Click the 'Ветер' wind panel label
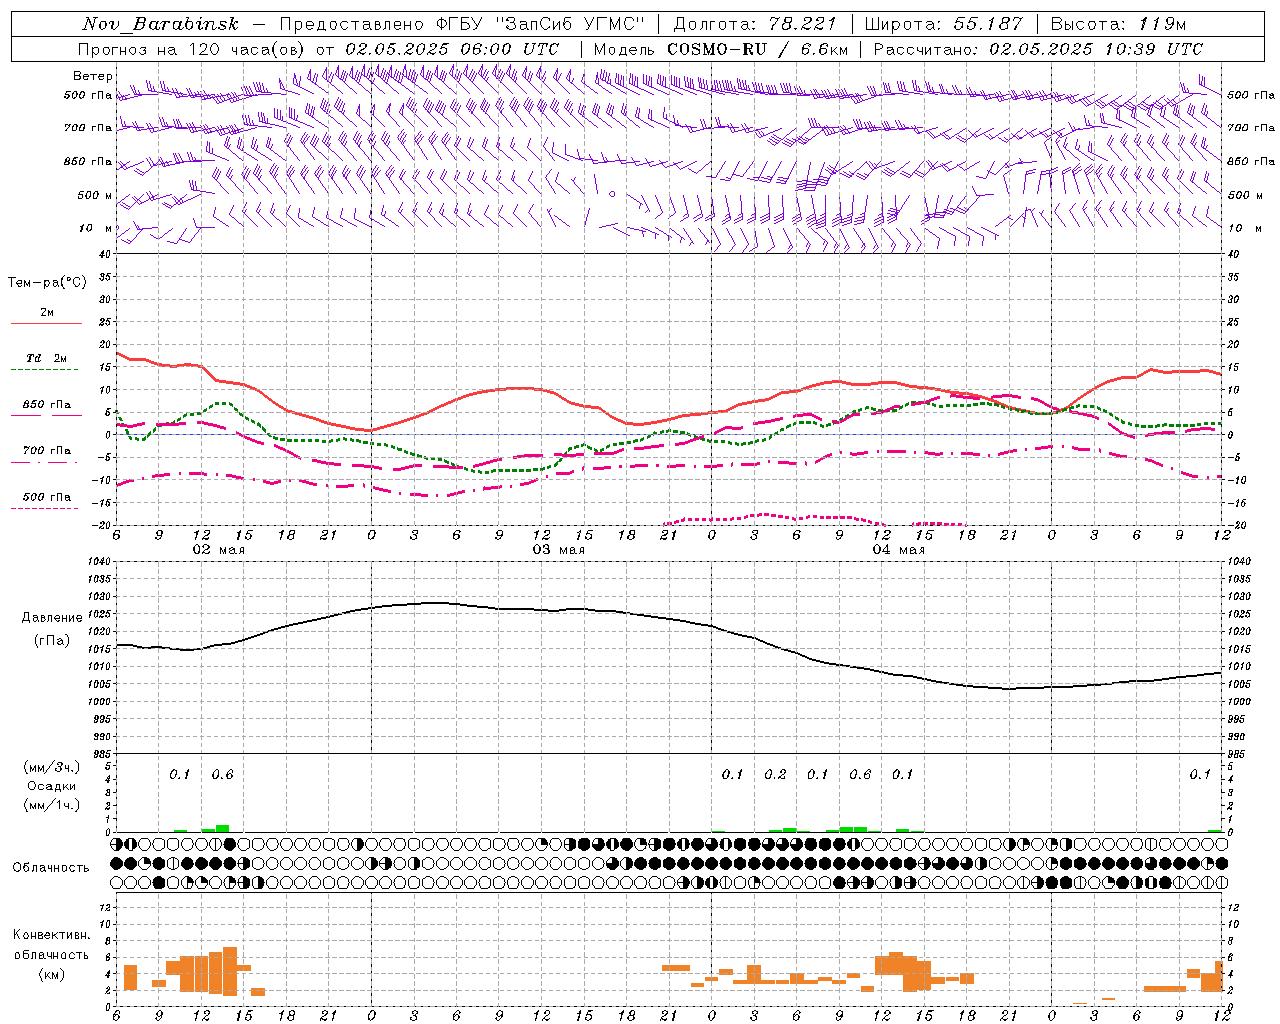 (93, 76)
